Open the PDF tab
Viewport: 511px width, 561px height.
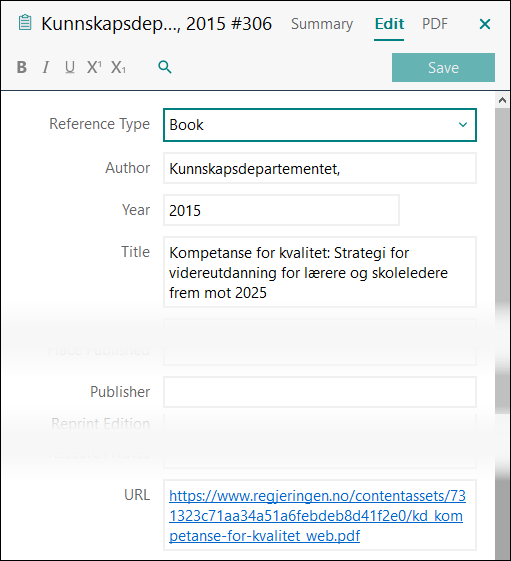click(435, 24)
